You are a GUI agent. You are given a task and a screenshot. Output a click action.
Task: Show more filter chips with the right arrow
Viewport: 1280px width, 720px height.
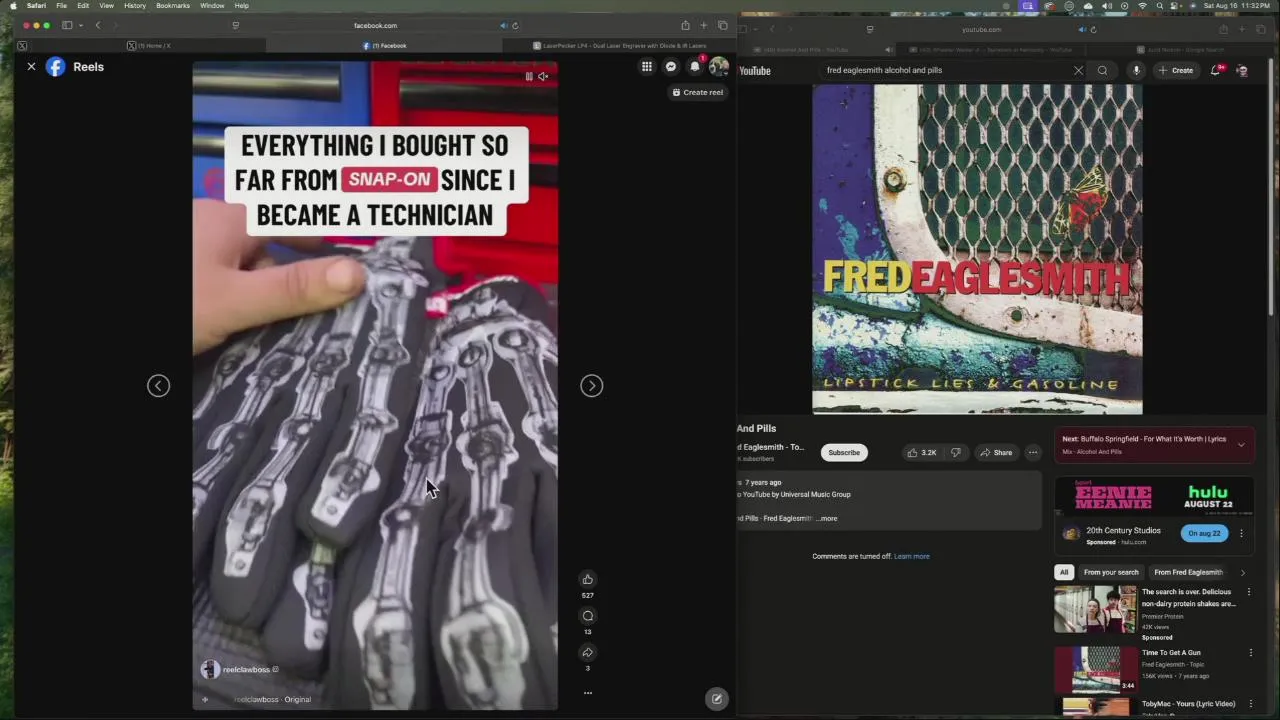[x=1243, y=572]
